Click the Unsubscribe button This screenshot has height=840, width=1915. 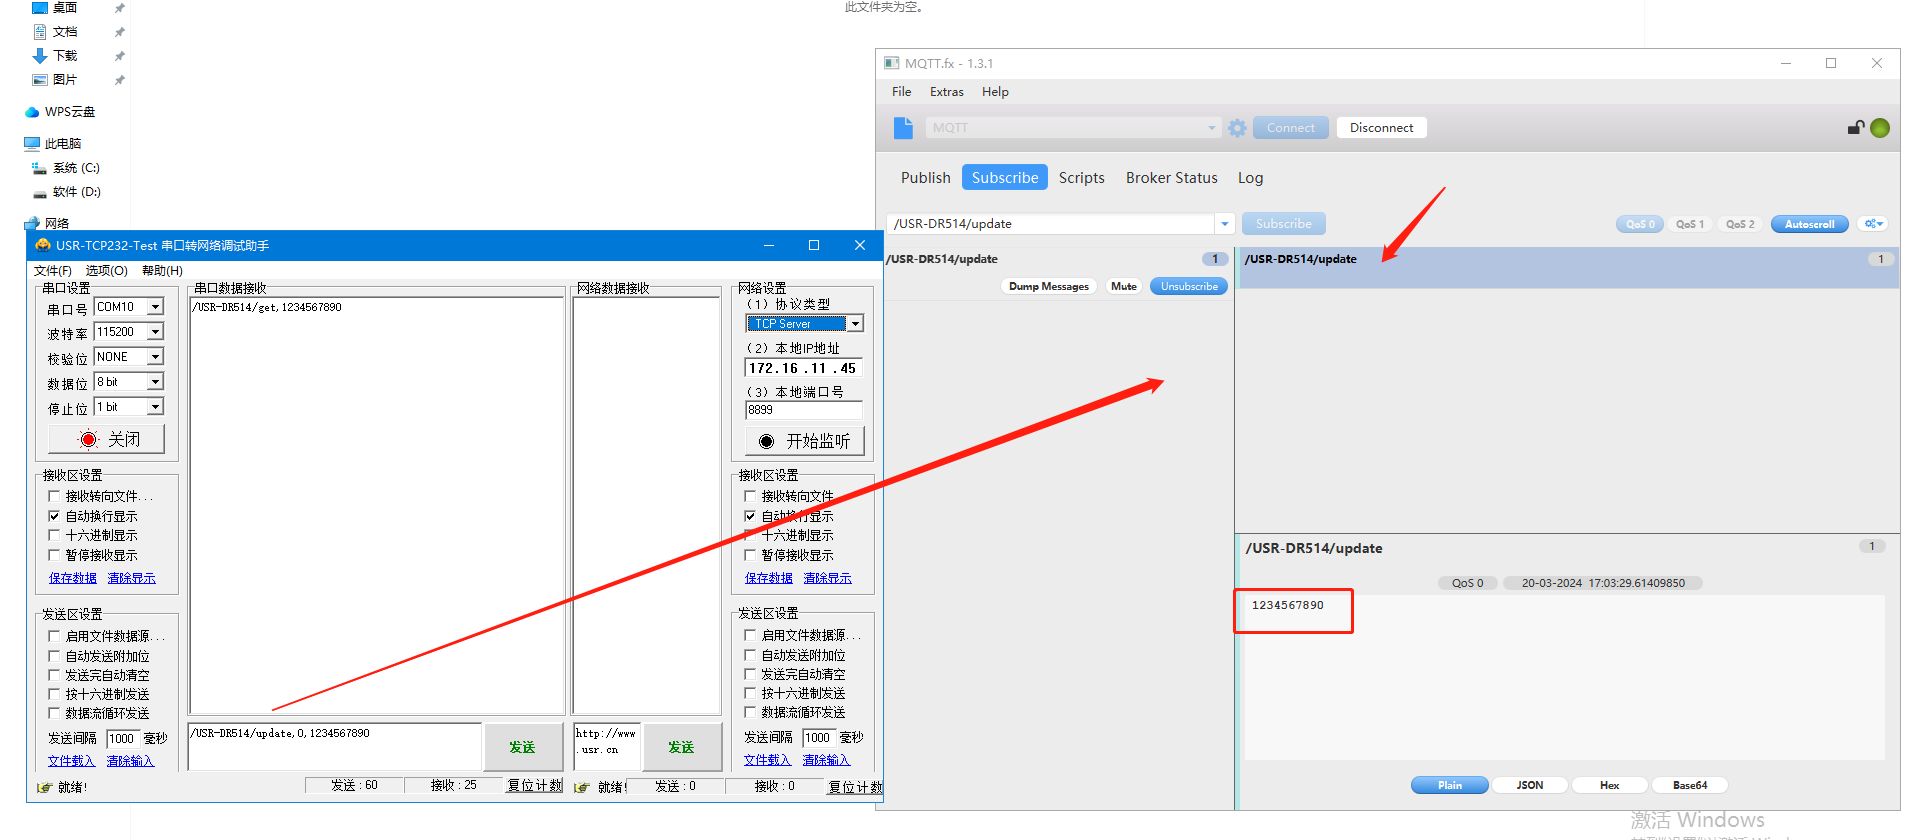[x=1188, y=287]
